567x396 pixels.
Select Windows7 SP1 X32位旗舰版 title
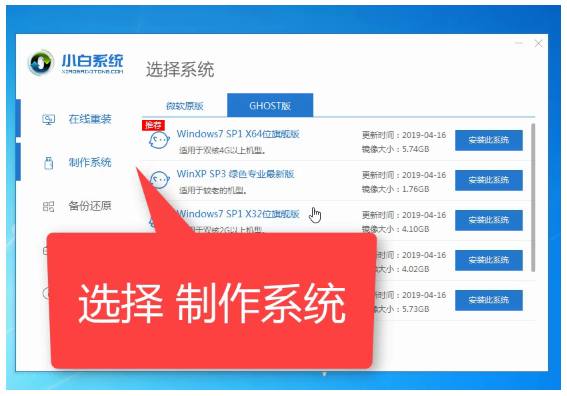point(238,214)
